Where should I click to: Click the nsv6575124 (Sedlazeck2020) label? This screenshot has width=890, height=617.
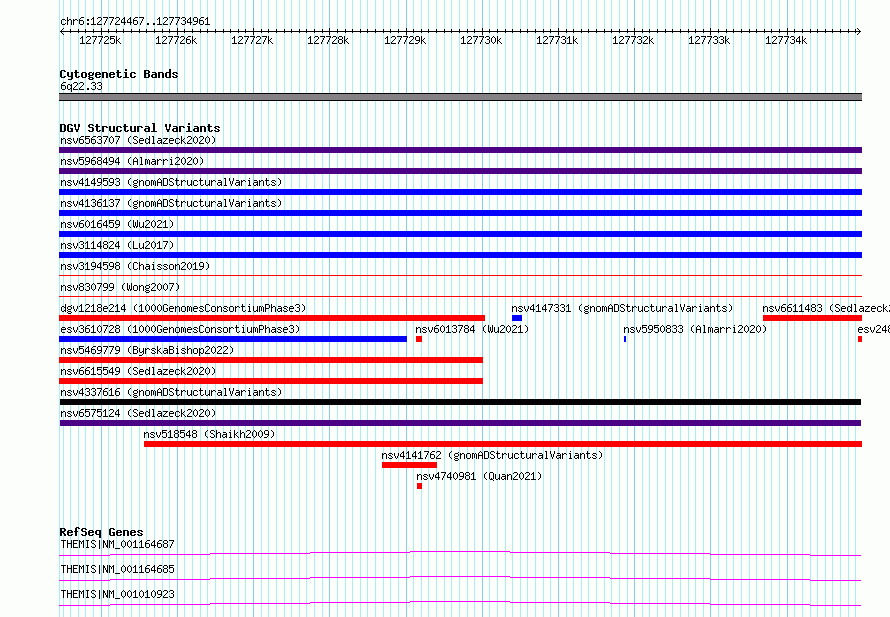click(x=138, y=413)
